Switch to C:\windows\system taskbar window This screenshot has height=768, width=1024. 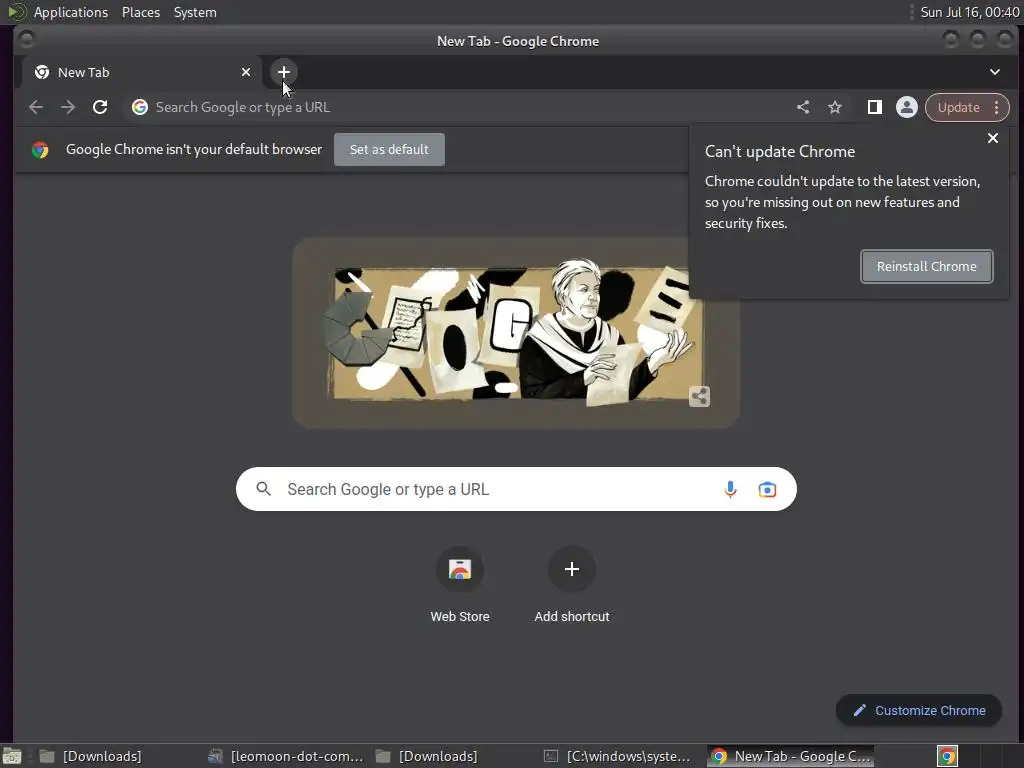pos(618,756)
